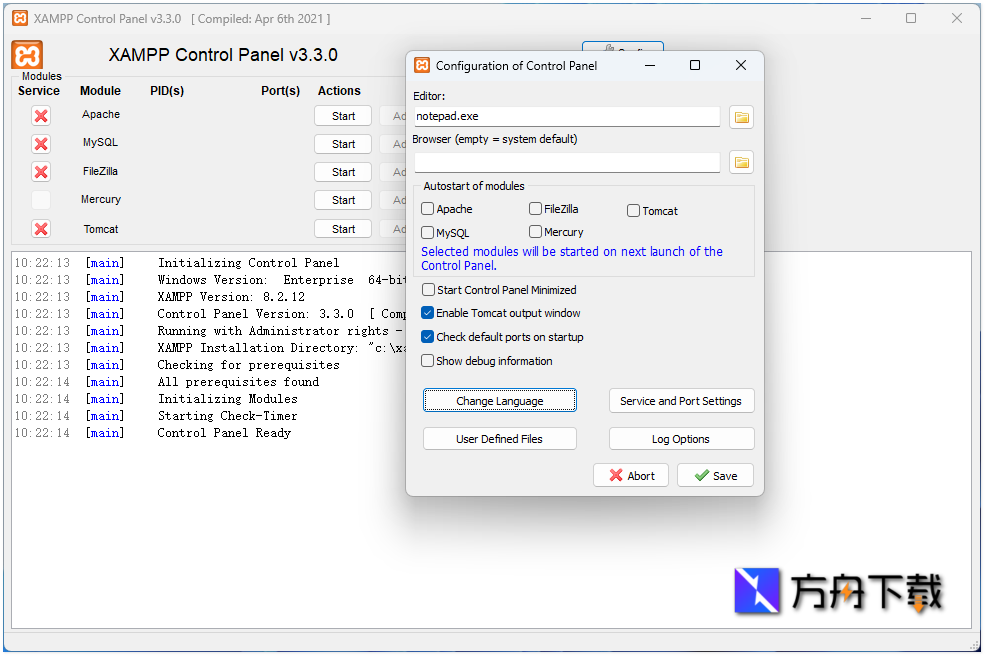Click the MySQL service red X icon
This screenshot has width=985, height=656.
(41, 144)
